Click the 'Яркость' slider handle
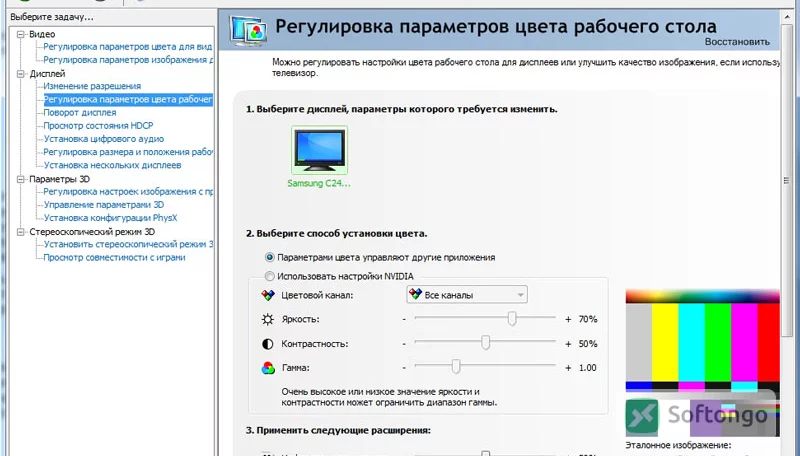Viewport: 800px width, 456px height. [512, 319]
